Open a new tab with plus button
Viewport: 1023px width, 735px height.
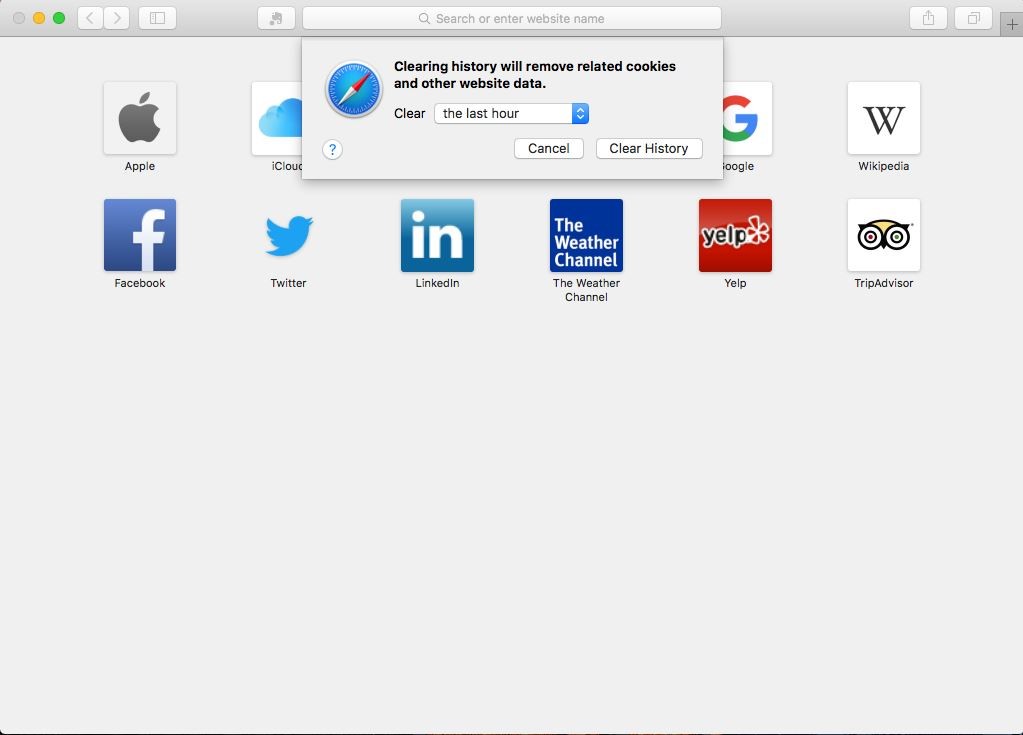[x=1012, y=25]
